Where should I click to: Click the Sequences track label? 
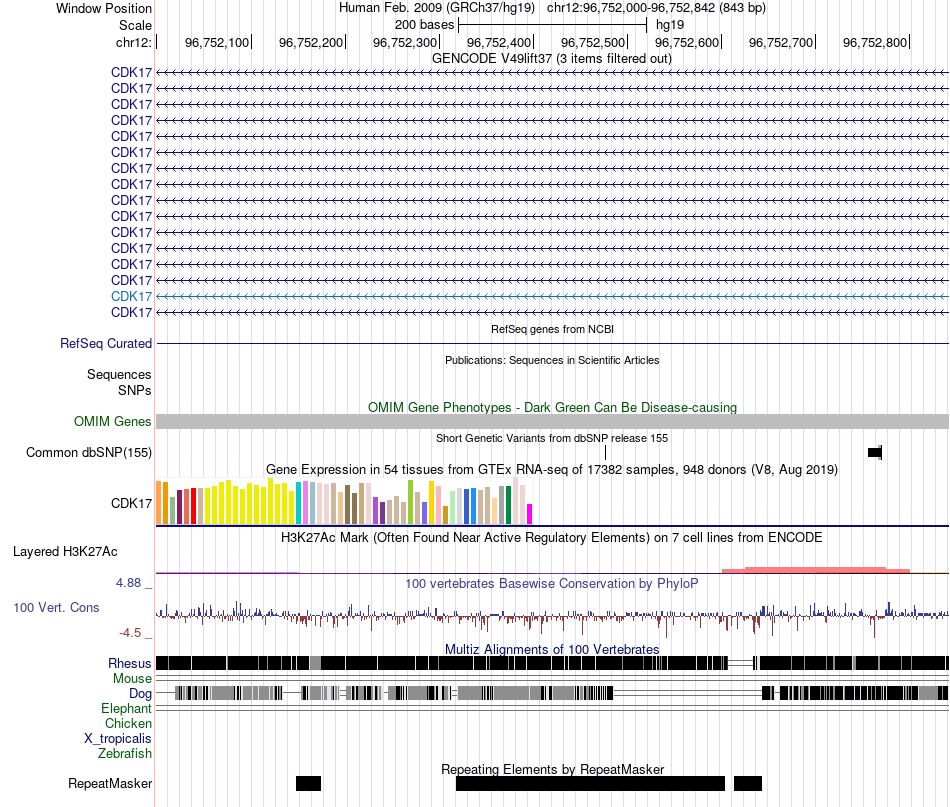click(119, 375)
